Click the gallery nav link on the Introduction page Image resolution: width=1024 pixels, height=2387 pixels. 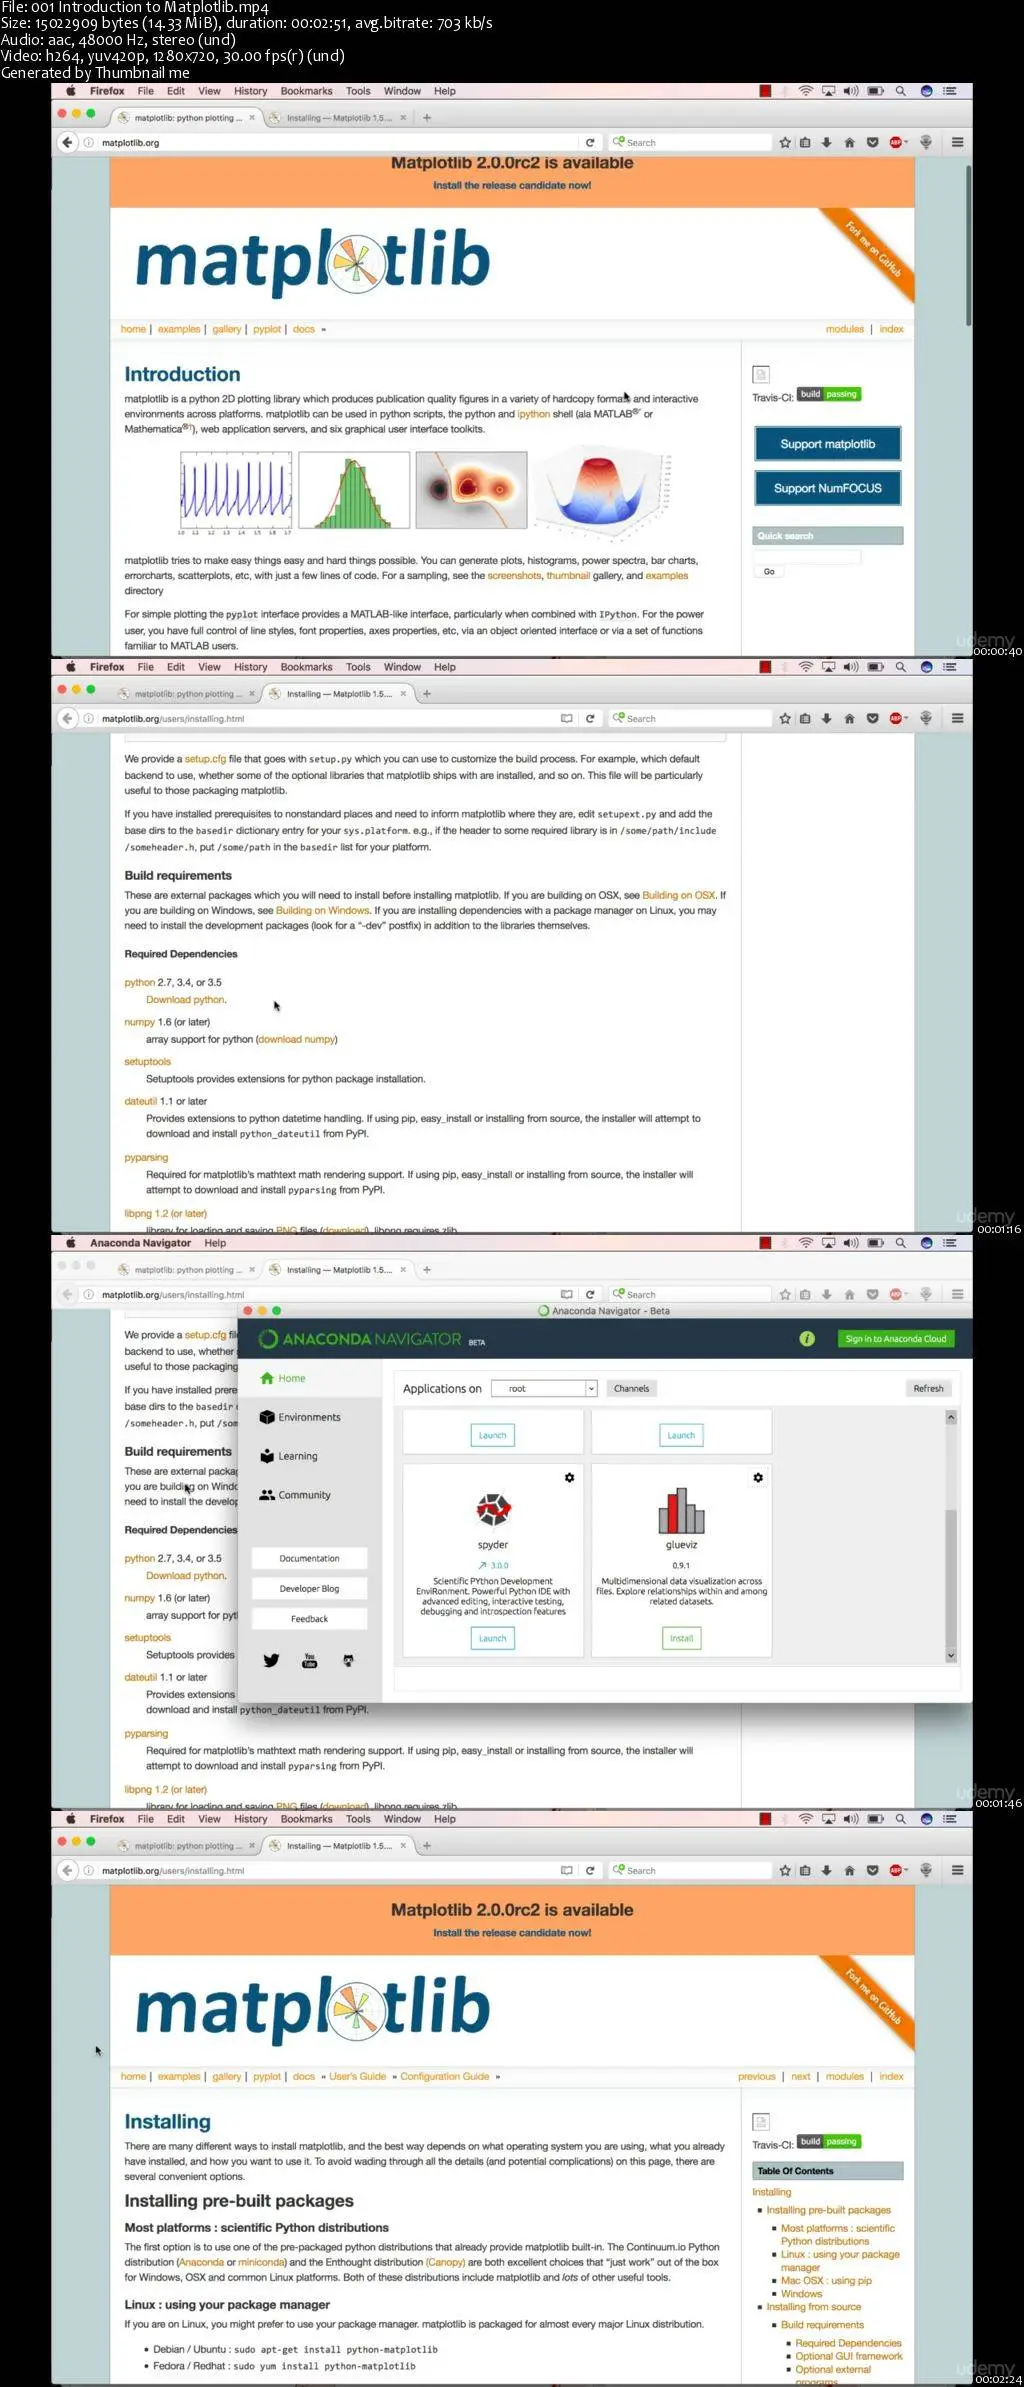227,329
